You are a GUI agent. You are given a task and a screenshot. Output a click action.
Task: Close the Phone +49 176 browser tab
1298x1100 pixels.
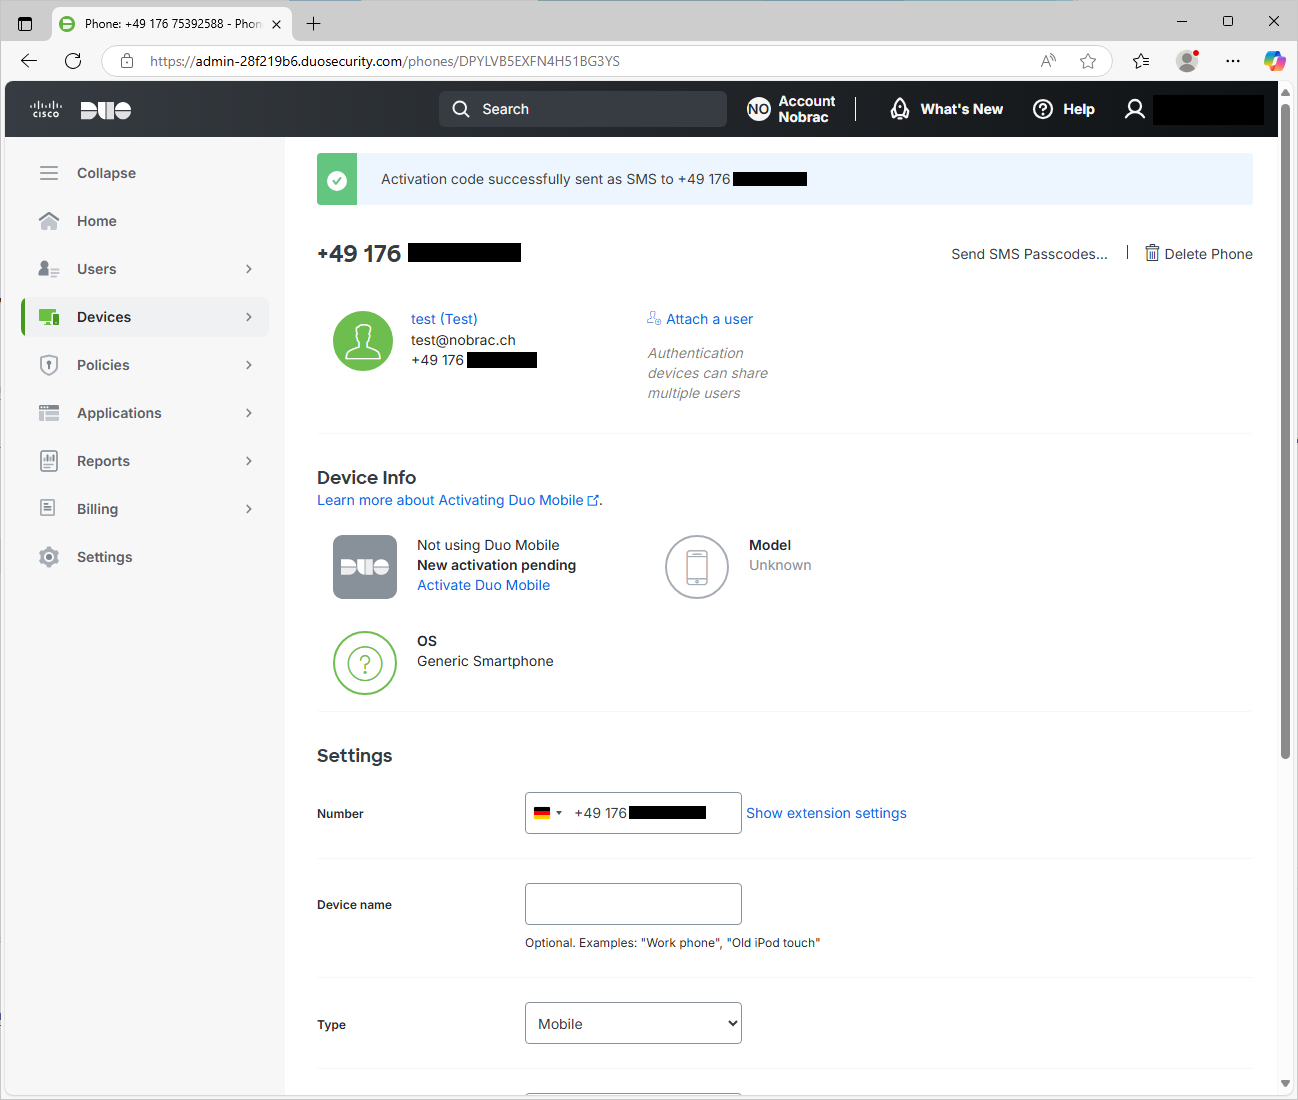click(276, 24)
